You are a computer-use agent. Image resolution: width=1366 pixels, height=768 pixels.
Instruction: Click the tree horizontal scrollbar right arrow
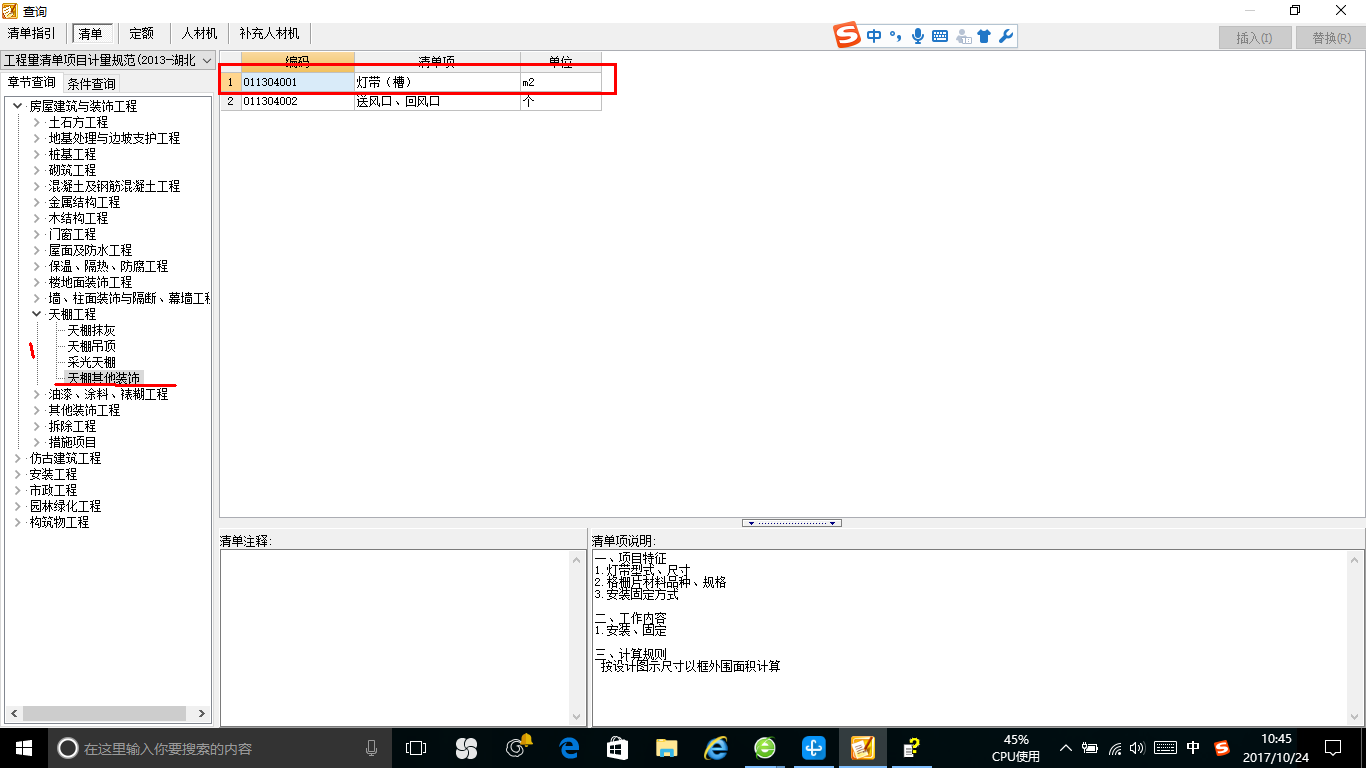coord(202,714)
